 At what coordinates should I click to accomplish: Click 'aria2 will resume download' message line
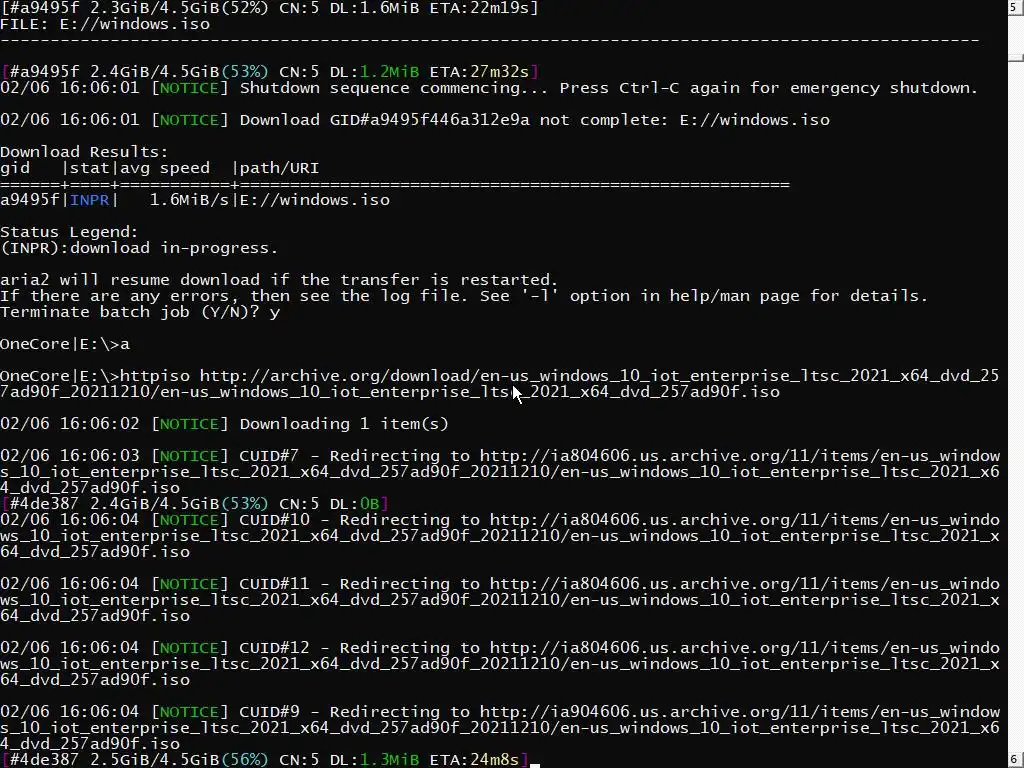(280, 280)
